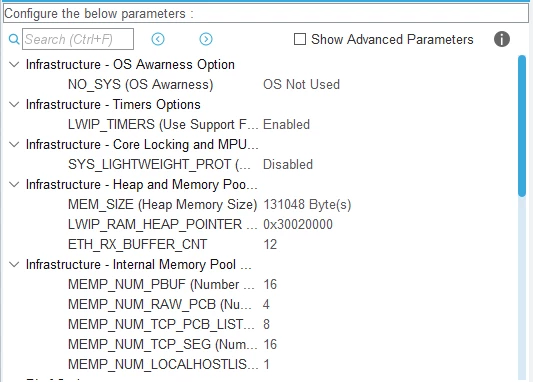Collapse Infrastructure - Heap and Memory Pool section
The height and width of the screenshot is (382, 533).
tap(14, 185)
